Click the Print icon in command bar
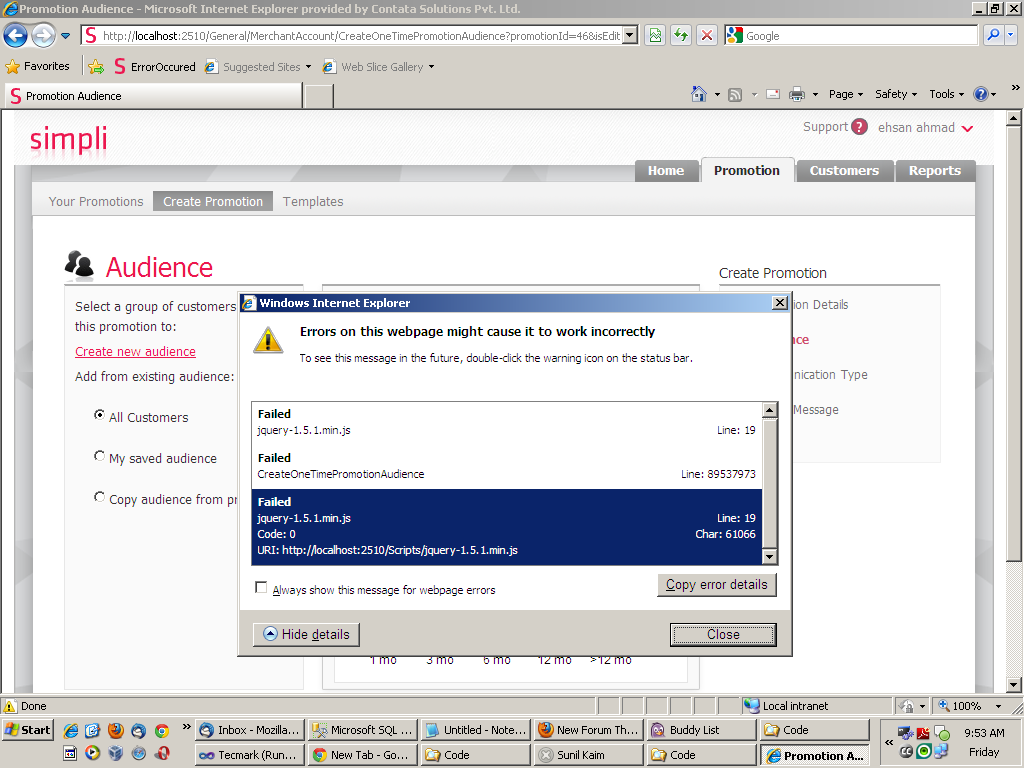1024x768 pixels. pyautogui.click(x=797, y=94)
